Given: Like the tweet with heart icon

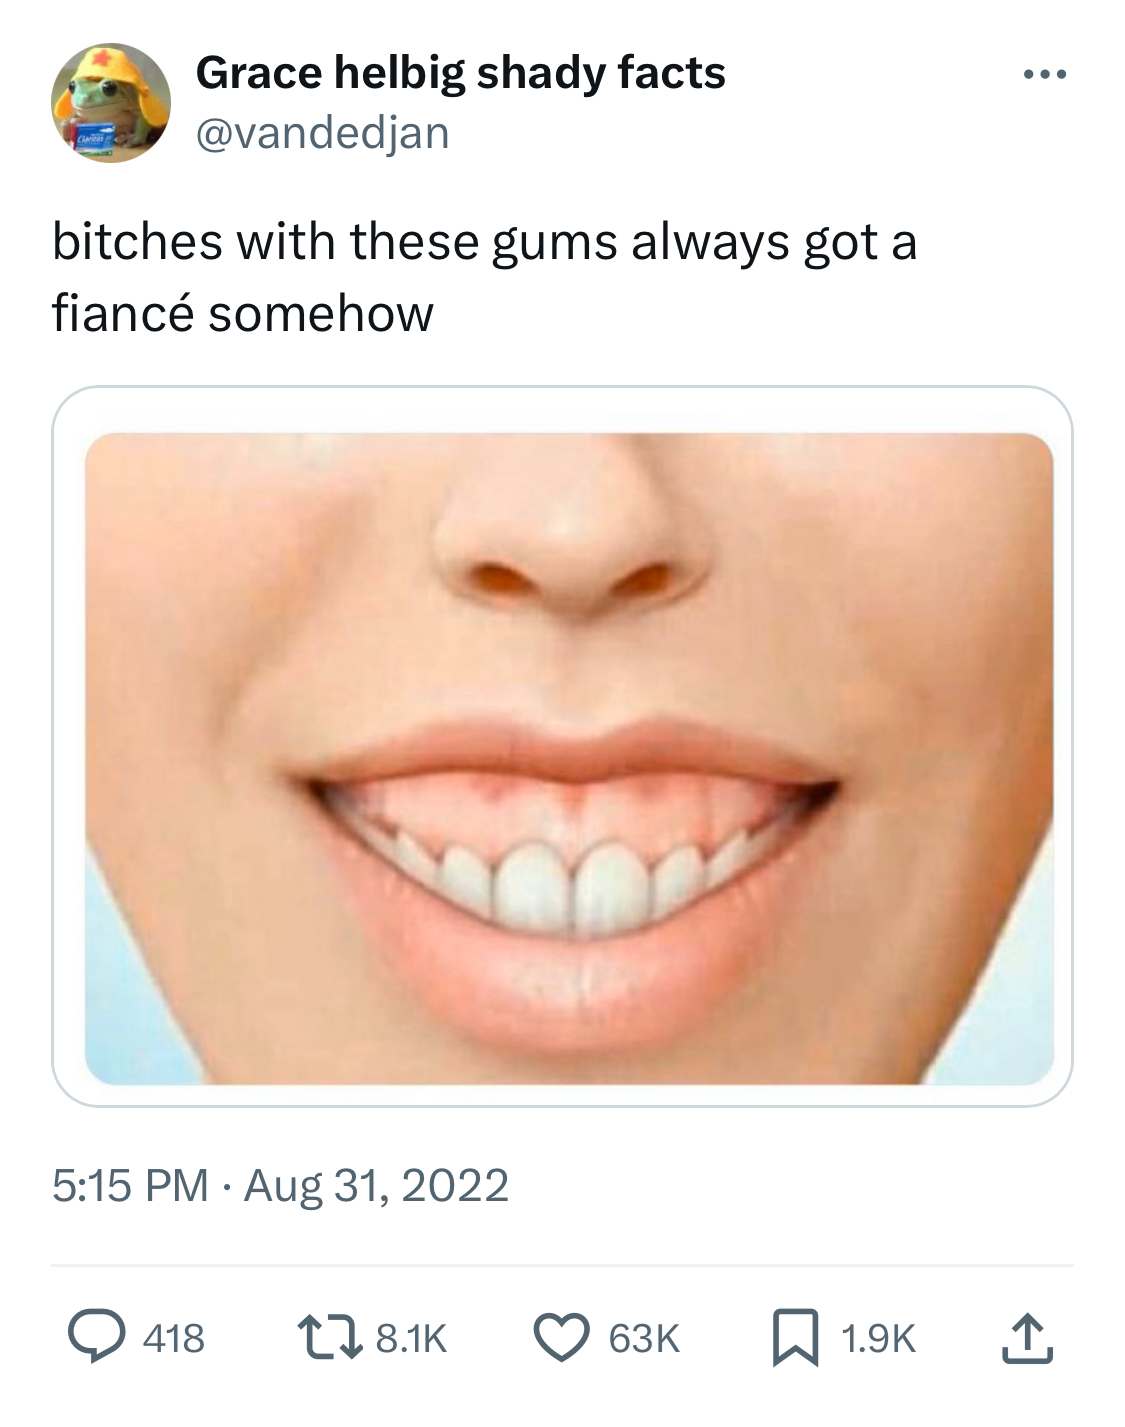Looking at the screenshot, I should pyautogui.click(x=561, y=1338).
